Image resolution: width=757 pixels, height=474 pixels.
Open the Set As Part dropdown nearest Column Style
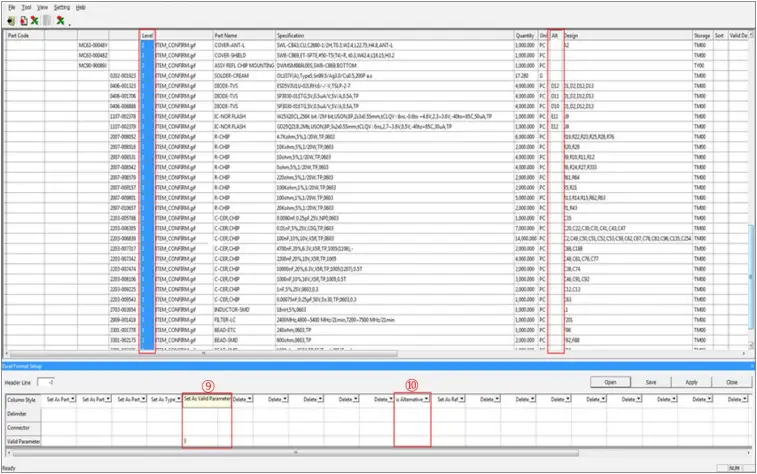pyautogui.click(x=72, y=399)
